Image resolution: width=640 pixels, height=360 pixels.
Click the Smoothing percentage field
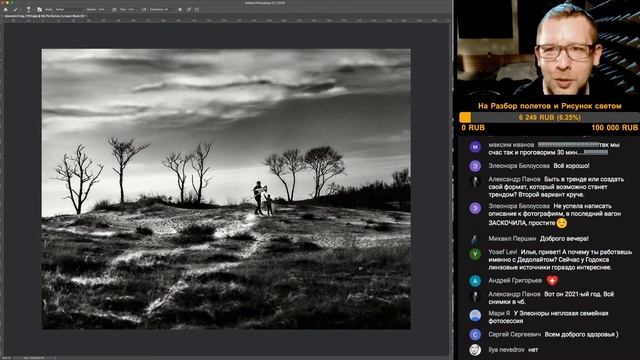(167, 9)
